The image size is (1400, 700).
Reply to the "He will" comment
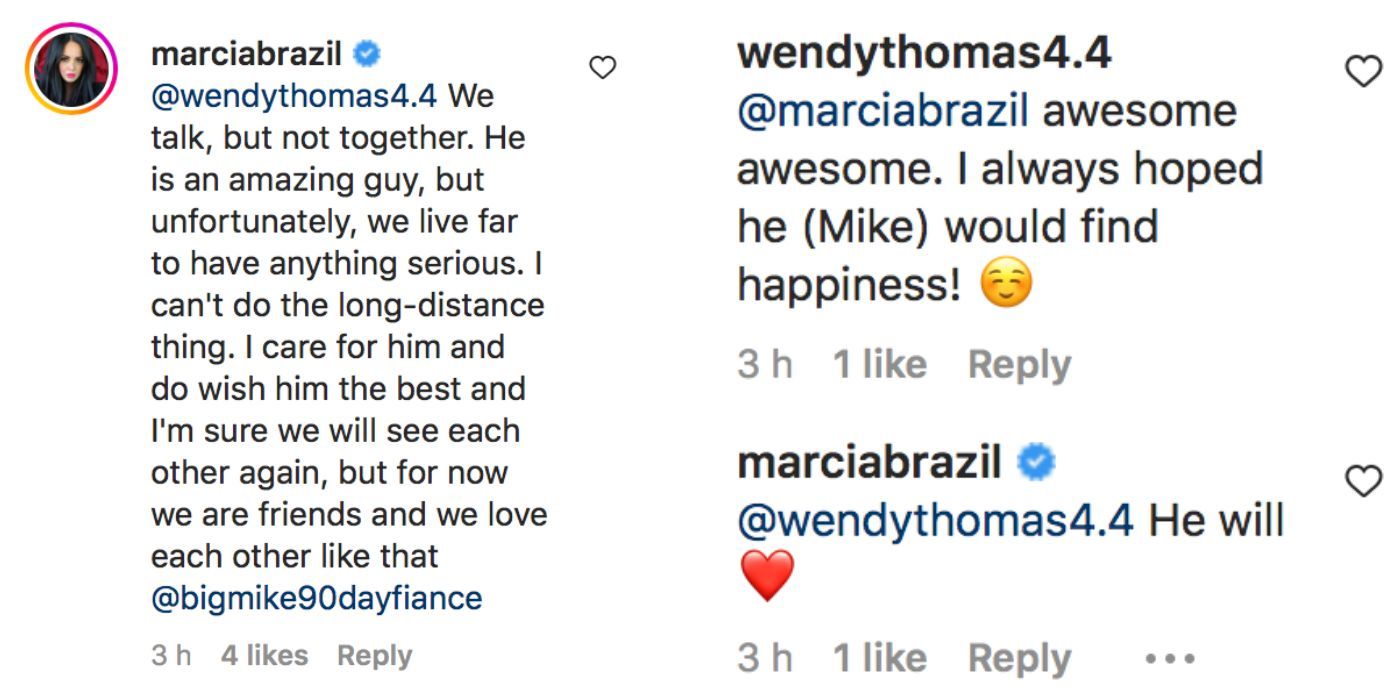(1019, 659)
